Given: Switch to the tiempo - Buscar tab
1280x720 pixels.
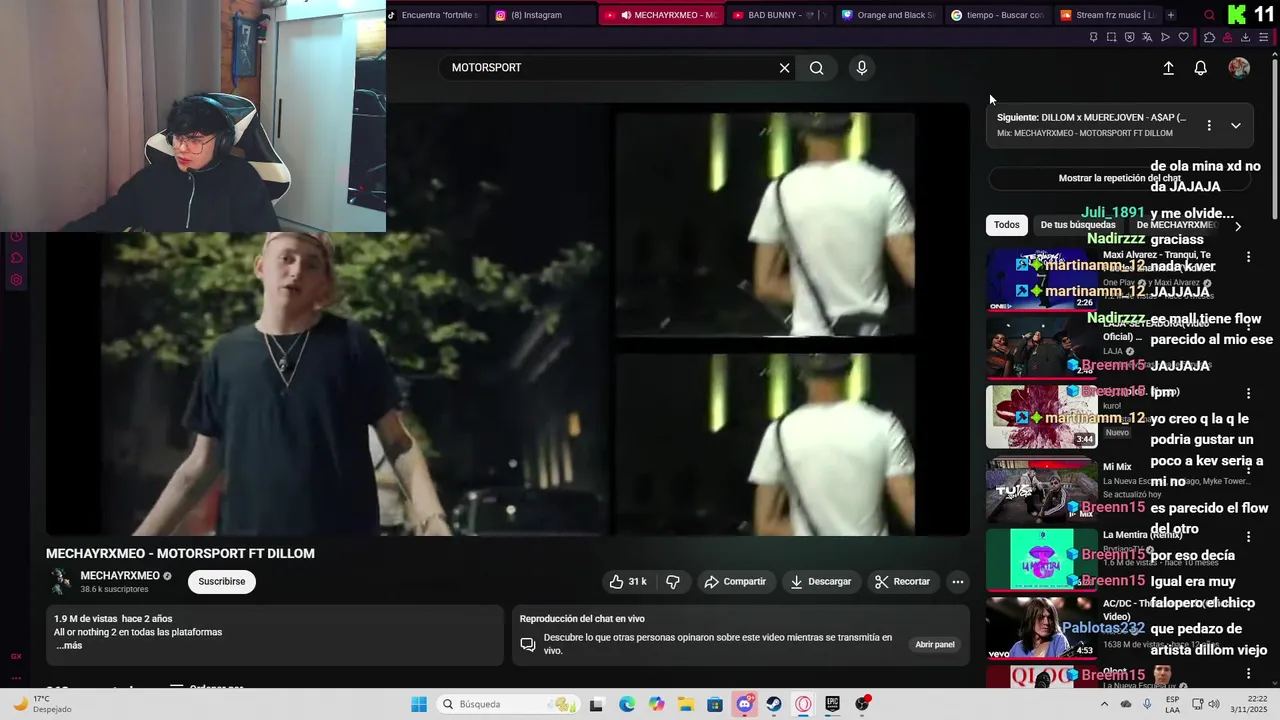Looking at the screenshot, I should click(x=996, y=15).
